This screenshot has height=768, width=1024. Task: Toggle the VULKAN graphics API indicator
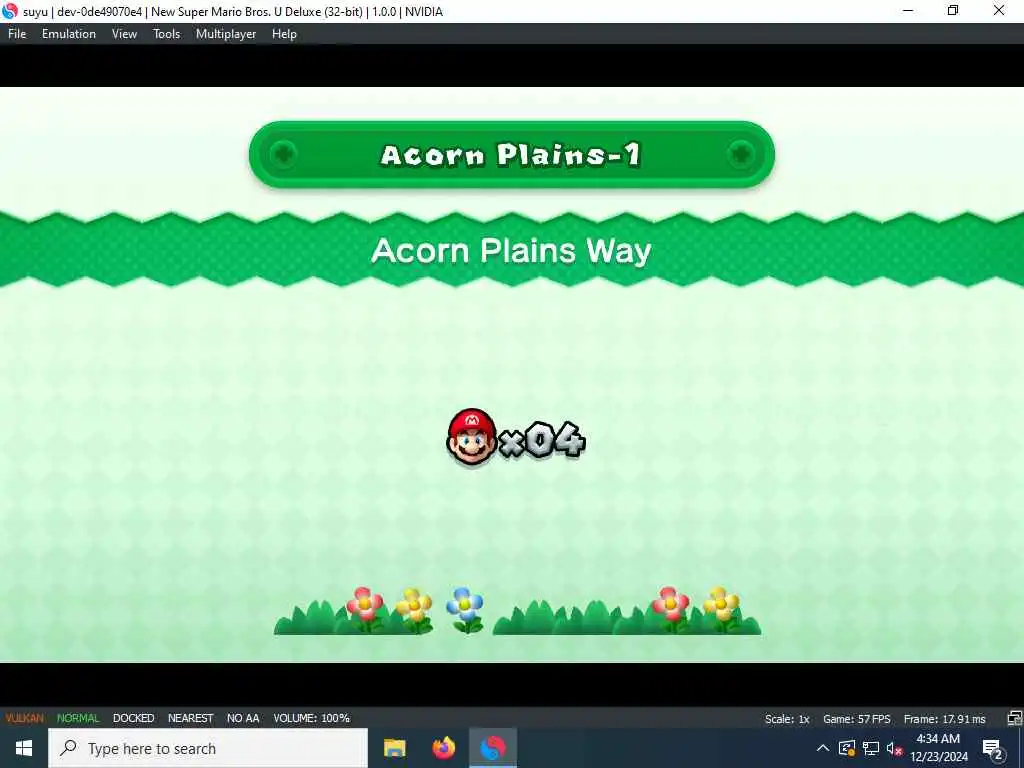pyautogui.click(x=24, y=718)
